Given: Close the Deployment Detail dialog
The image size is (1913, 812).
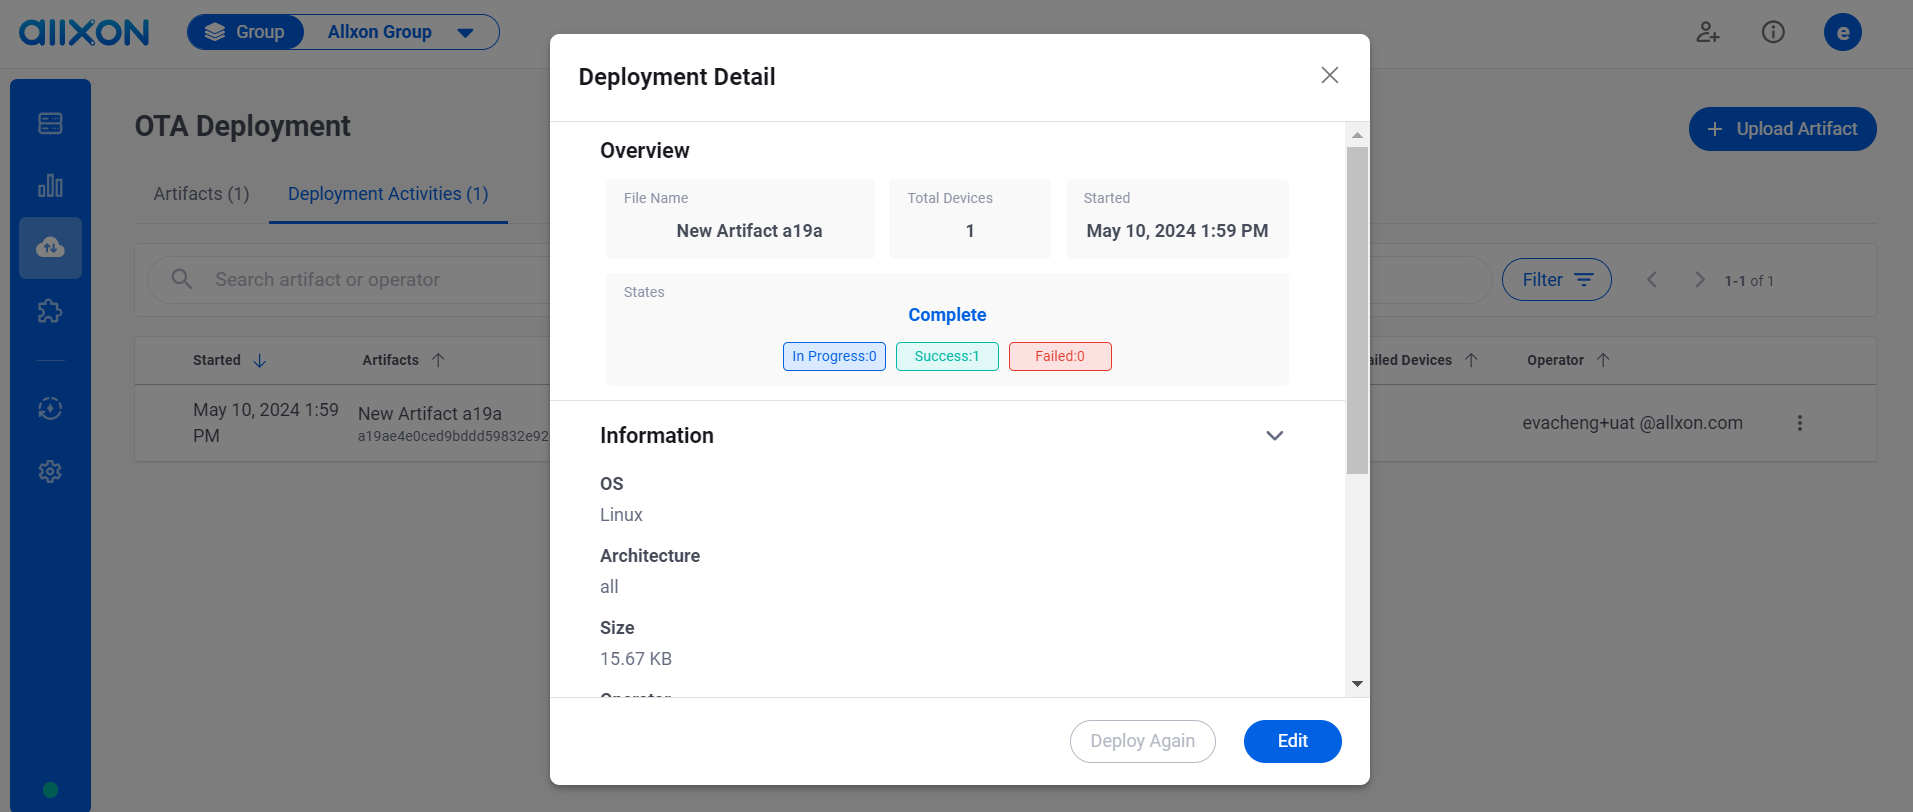Looking at the screenshot, I should click(x=1330, y=75).
